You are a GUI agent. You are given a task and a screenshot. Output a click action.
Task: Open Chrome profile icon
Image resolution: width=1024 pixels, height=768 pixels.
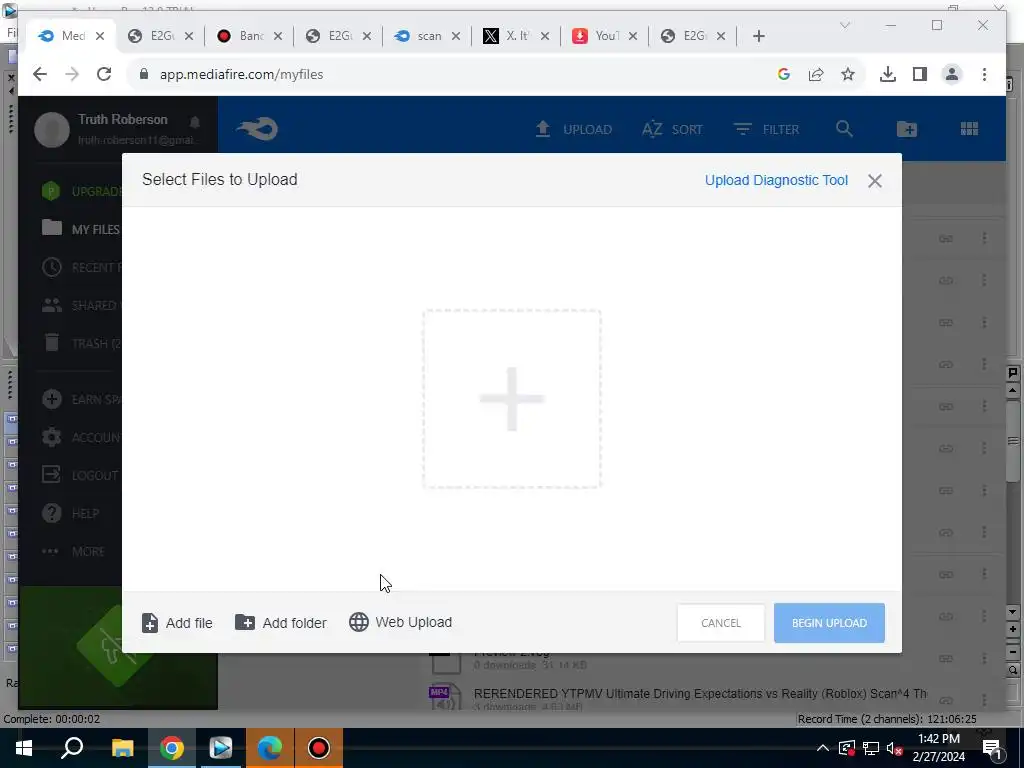[x=952, y=74]
